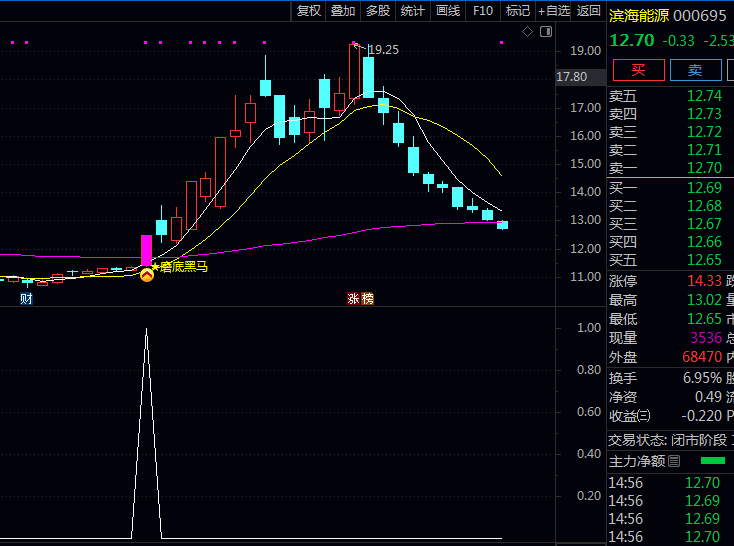734x546 pixels.
Task: Open 统计 statistics from the toolbar
Action: click(412, 11)
